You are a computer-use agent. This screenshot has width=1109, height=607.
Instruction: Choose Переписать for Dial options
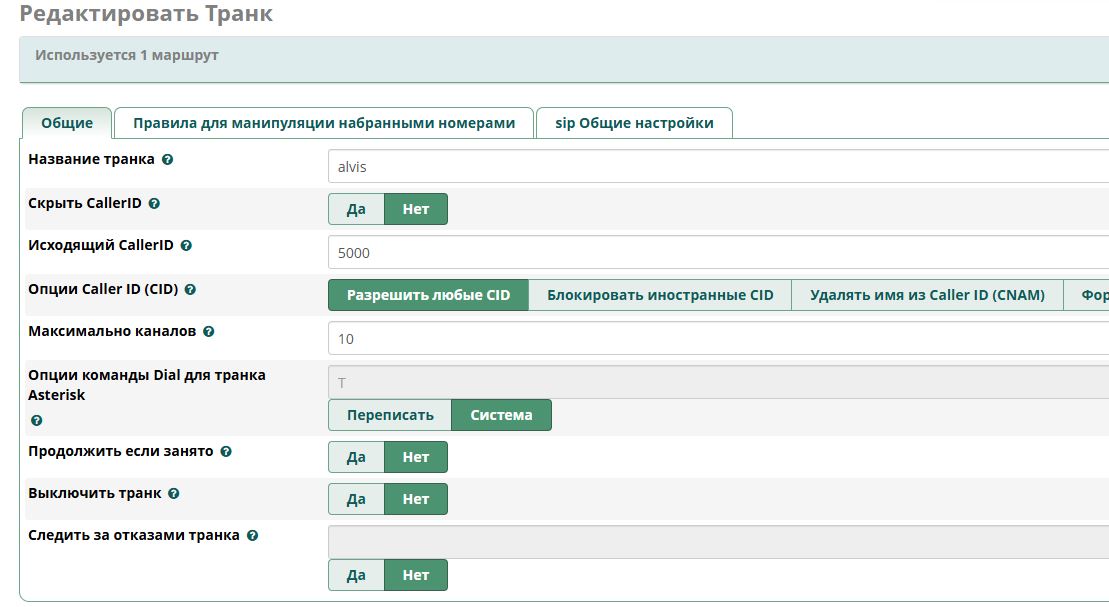click(390, 415)
